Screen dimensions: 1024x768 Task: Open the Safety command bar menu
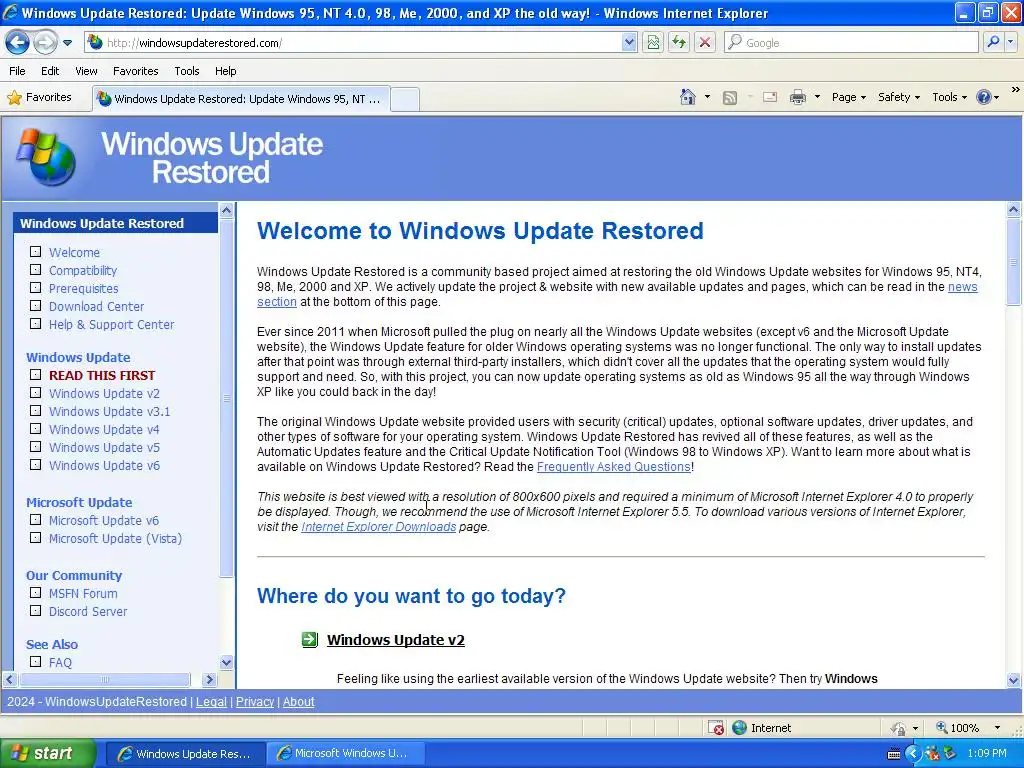point(899,97)
